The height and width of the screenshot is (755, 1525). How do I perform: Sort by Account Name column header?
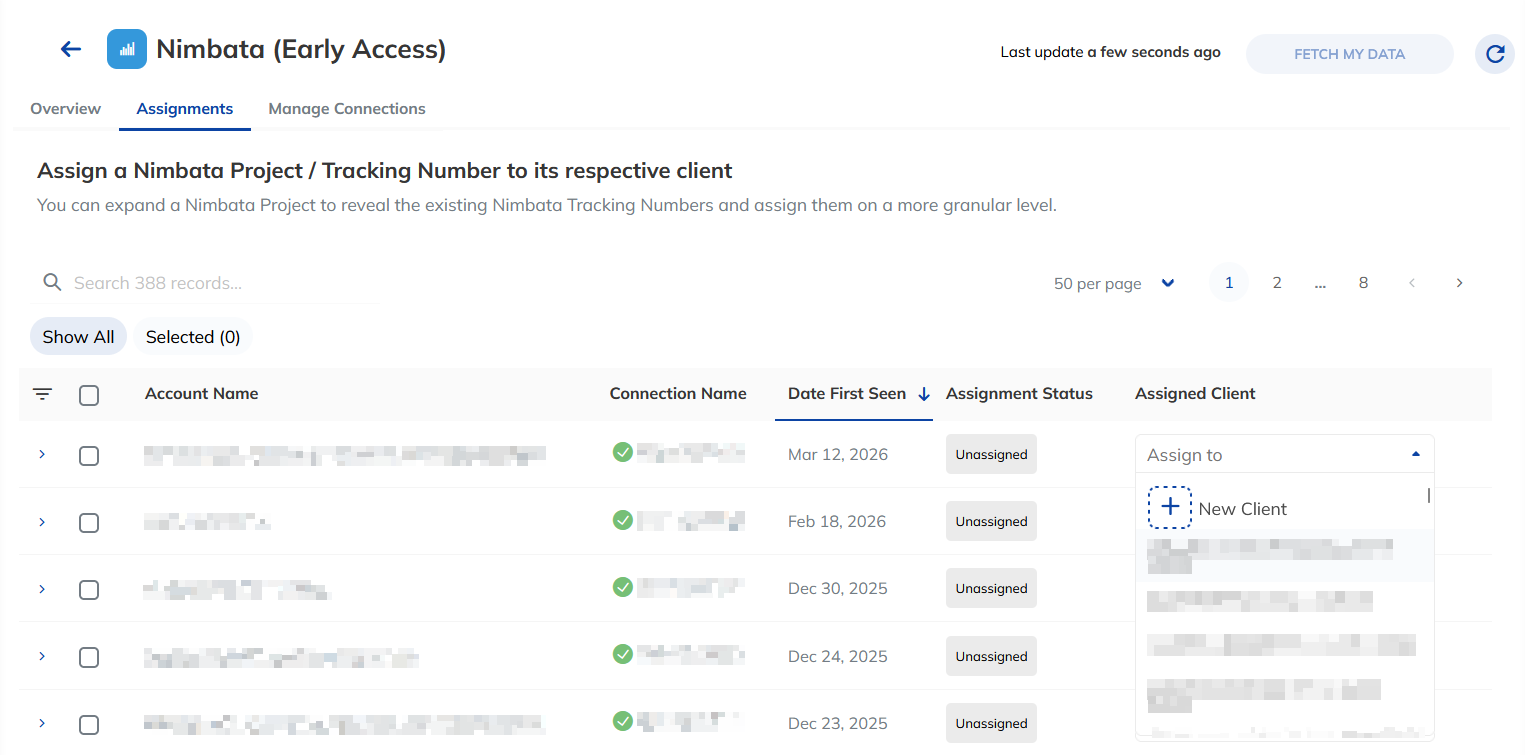pyautogui.click(x=201, y=394)
